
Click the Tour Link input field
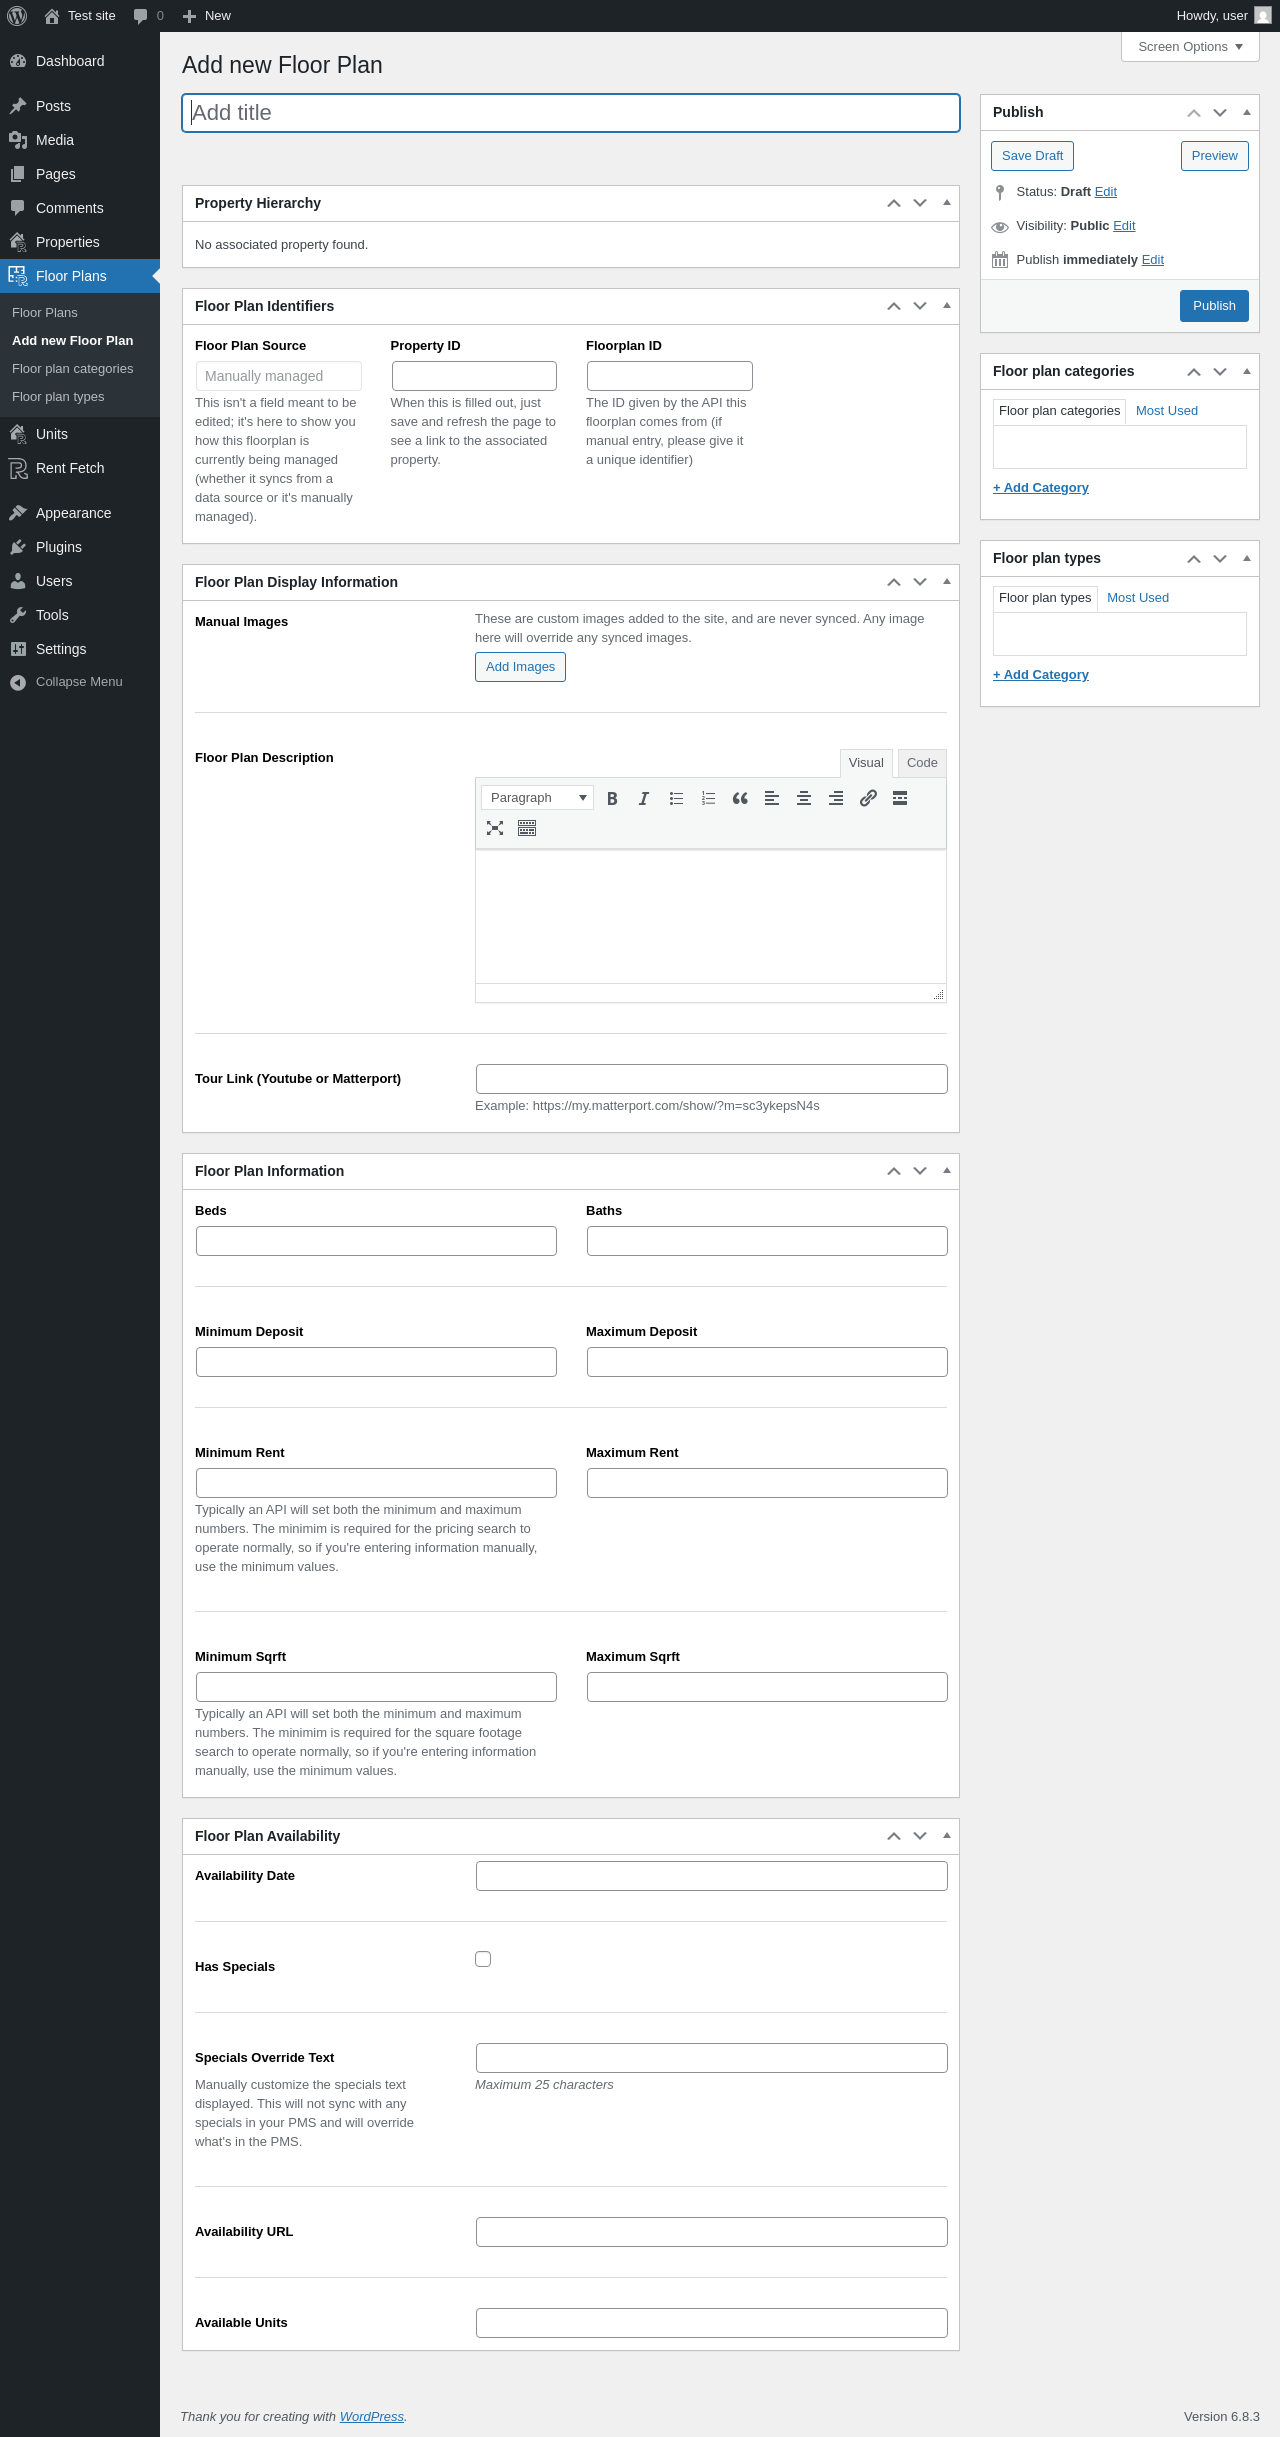711,1079
